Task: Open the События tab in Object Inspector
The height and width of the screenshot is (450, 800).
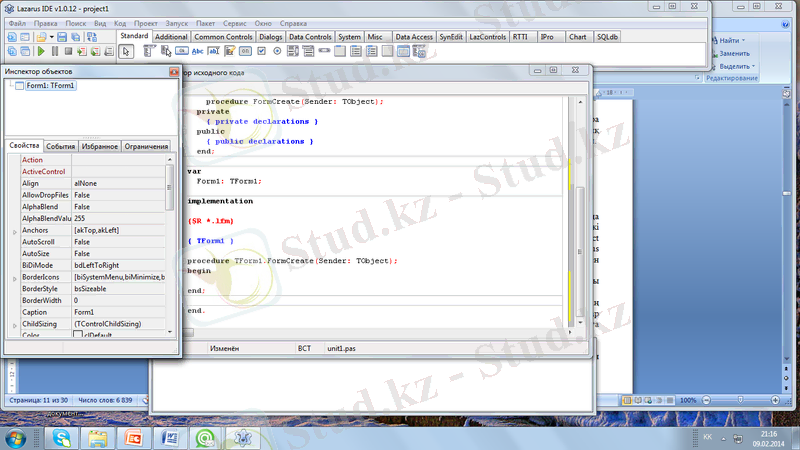Action: tap(61, 146)
